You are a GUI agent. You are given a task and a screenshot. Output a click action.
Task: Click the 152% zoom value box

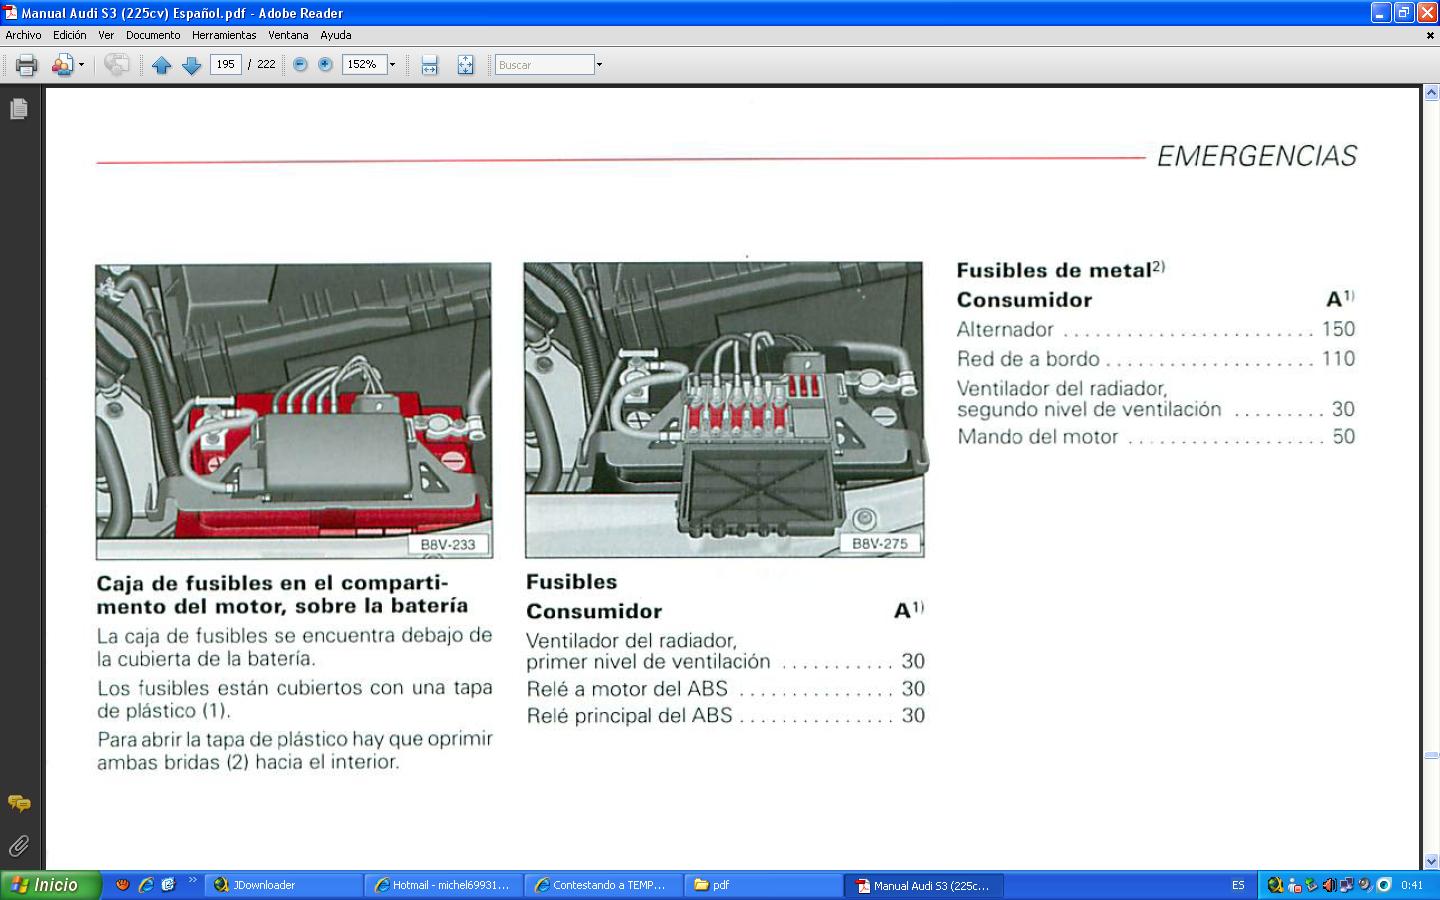coord(364,64)
